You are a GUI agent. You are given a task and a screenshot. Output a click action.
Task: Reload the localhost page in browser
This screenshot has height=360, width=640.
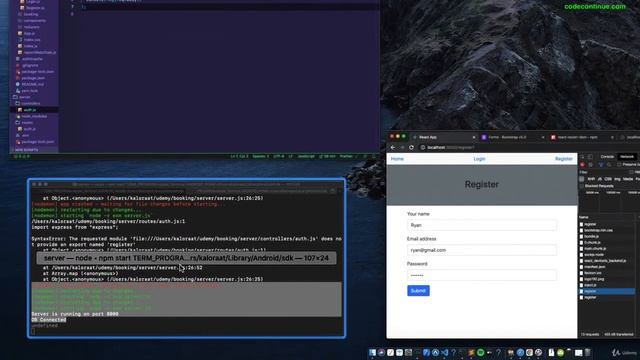[x=411, y=147]
